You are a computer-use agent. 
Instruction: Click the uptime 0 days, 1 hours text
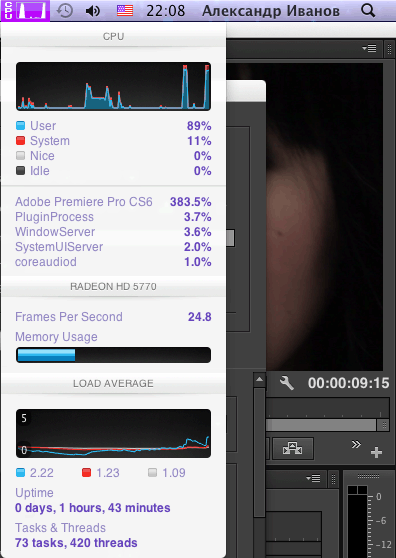click(93, 508)
